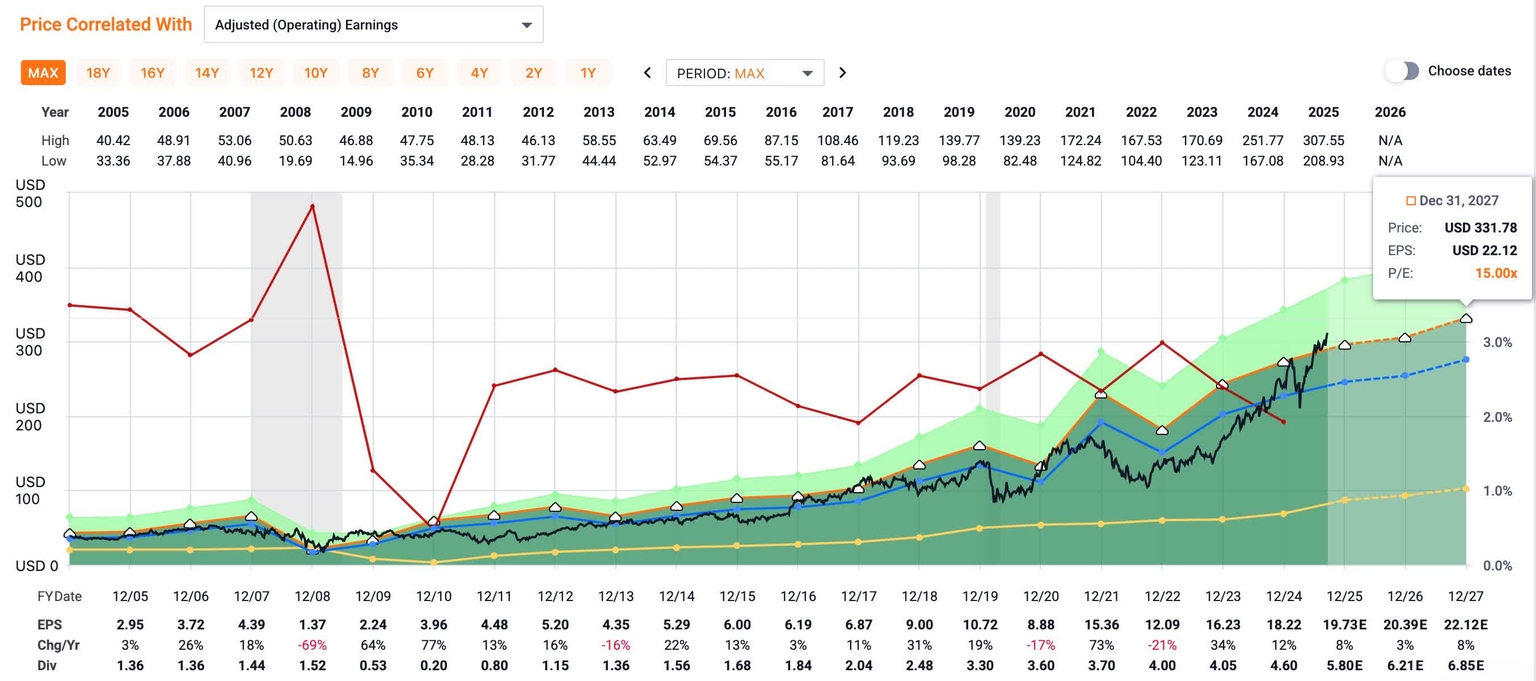
Task: Click the white triangle marker above 12/21
Action: click(1101, 395)
